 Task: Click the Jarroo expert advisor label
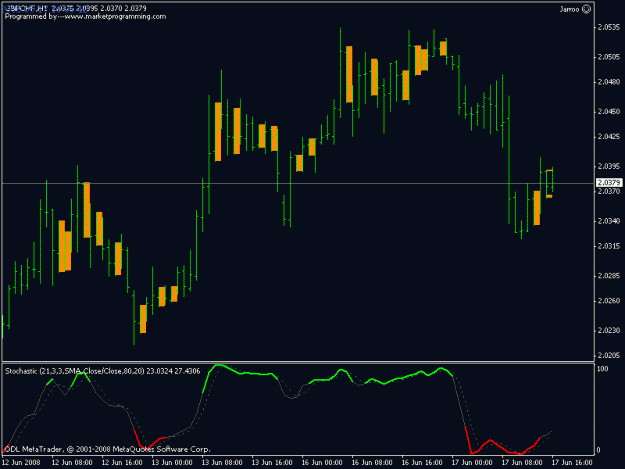569,9
